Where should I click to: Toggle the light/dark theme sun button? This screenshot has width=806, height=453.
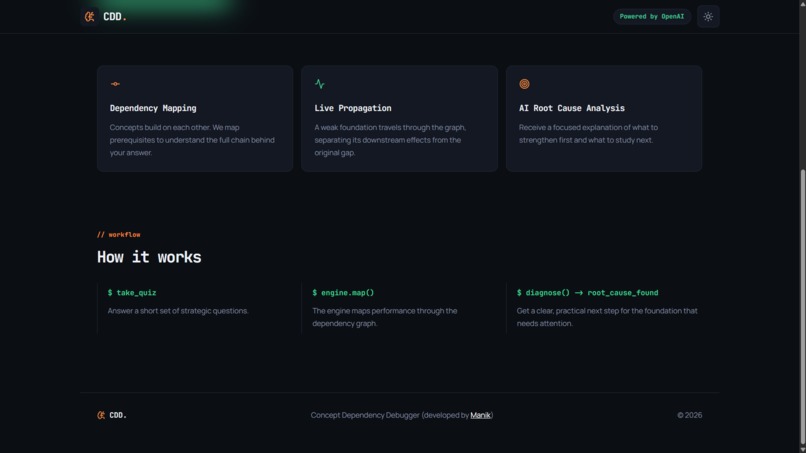click(x=708, y=16)
